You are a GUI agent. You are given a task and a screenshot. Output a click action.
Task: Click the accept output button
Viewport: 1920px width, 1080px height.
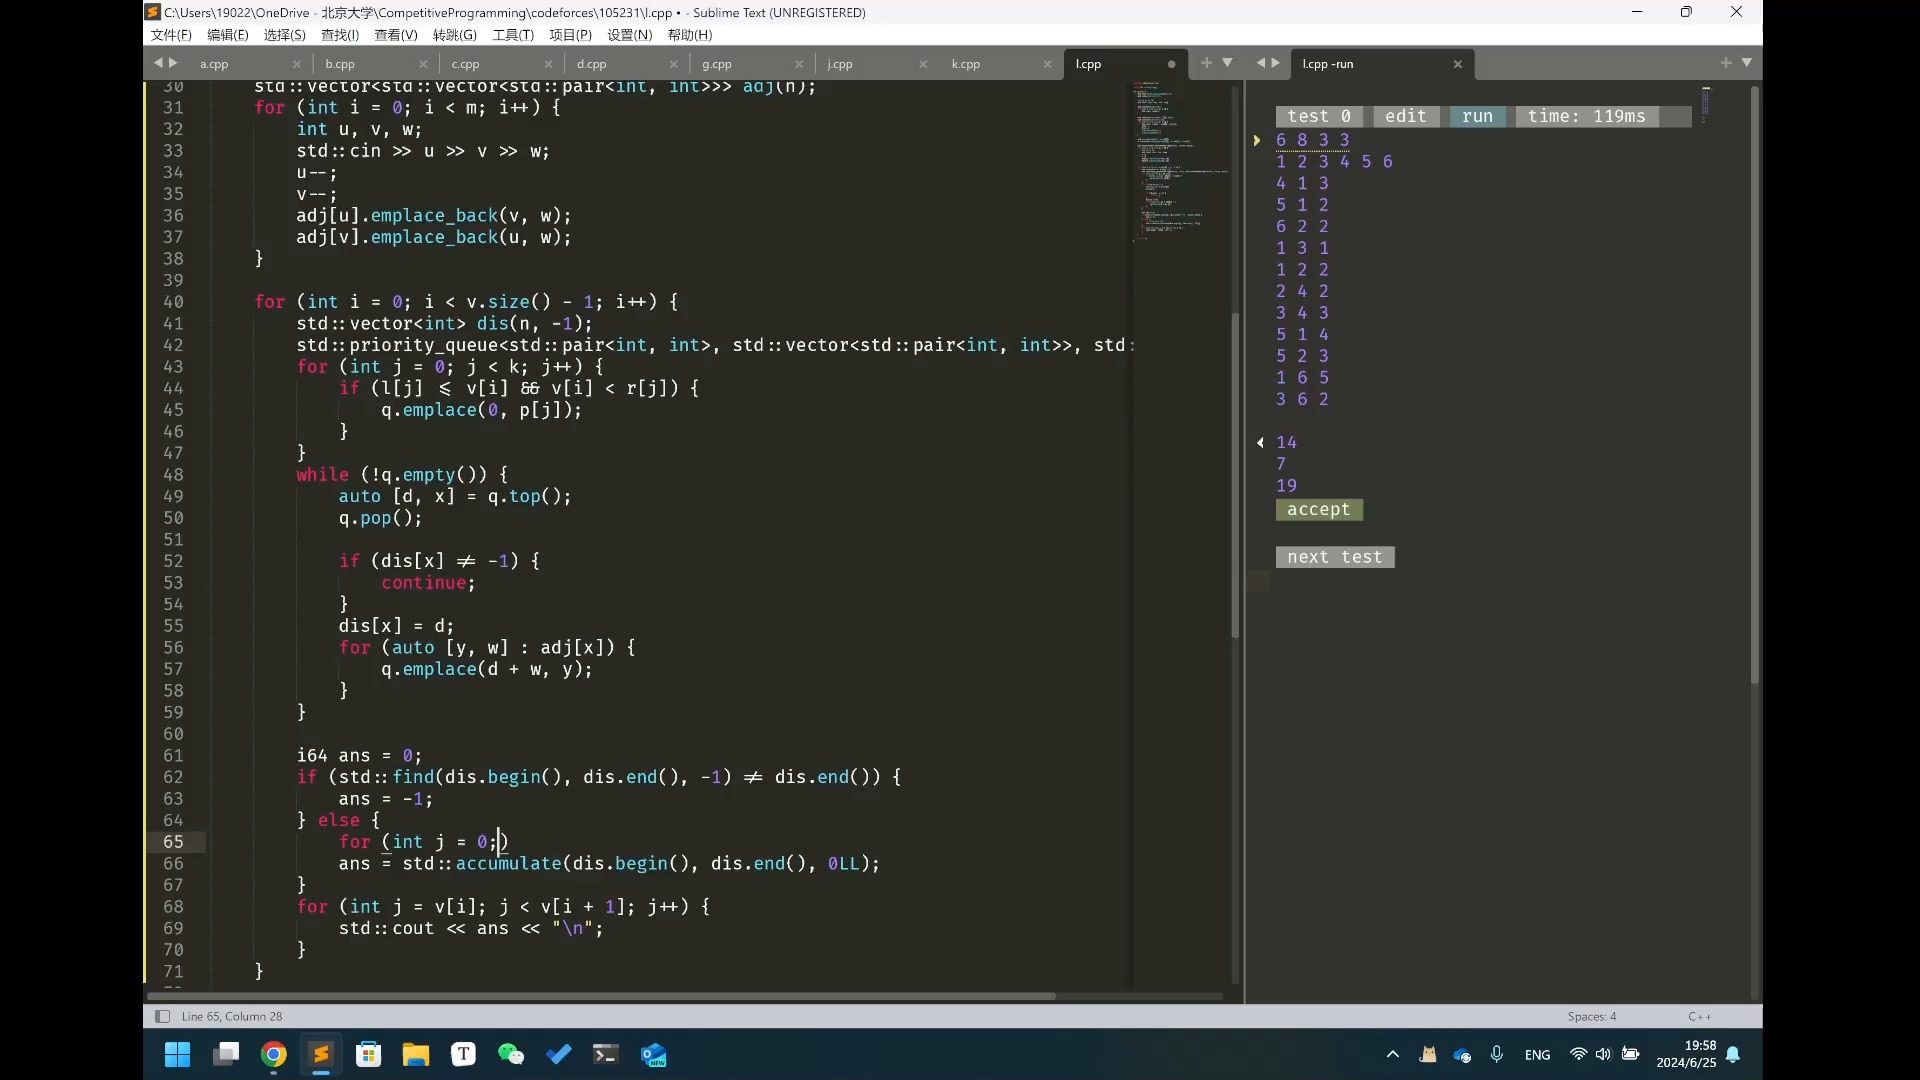tap(1319, 510)
